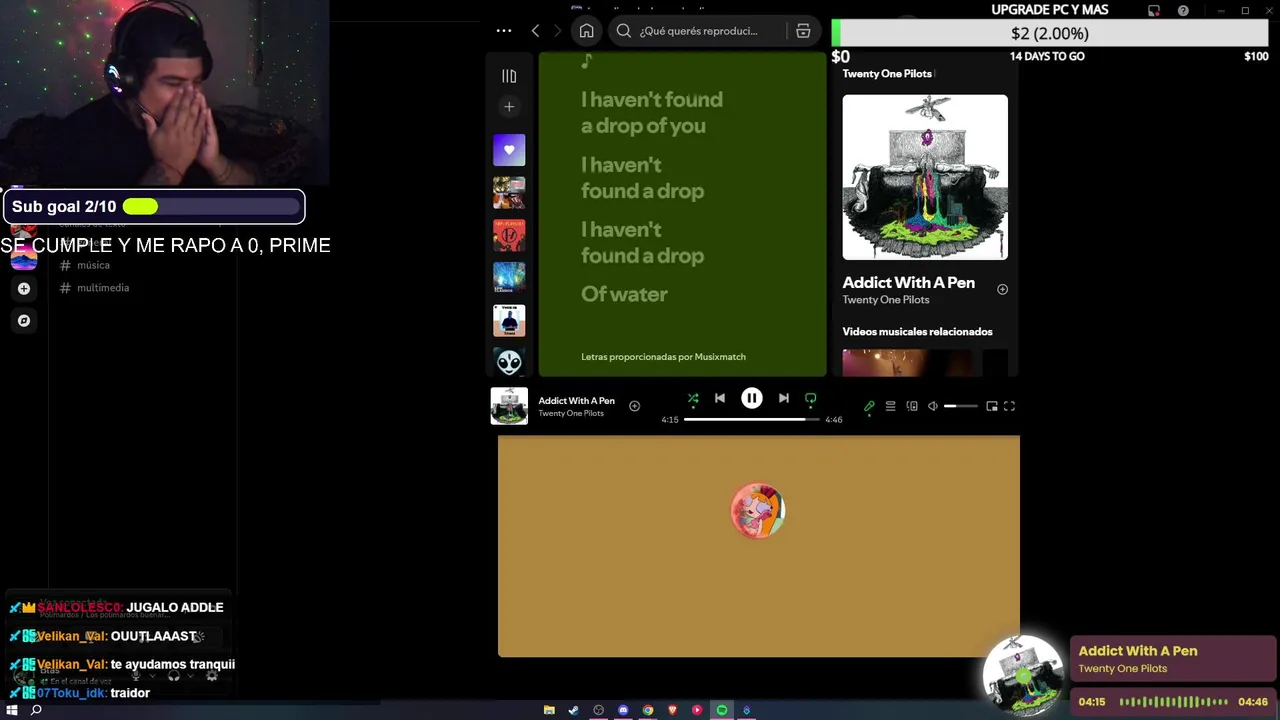The width and height of the screenshot is (1280, 720).
Task: Click 'Letras proporcionadas por Musixmatch' credit
Action: (663, 356)
